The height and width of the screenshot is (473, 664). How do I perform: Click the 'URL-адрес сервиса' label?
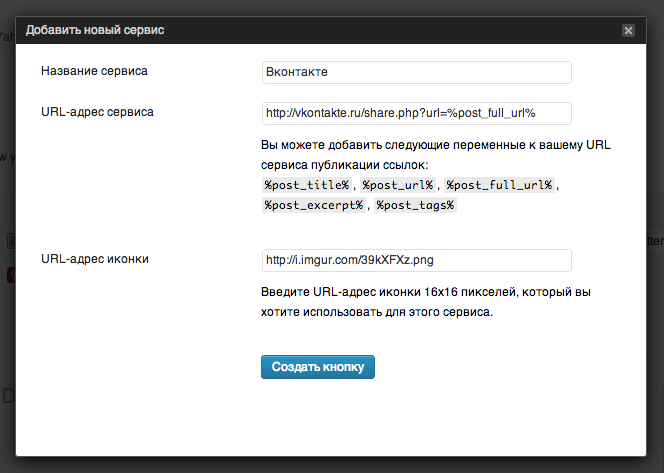click(x=97, y=111)
